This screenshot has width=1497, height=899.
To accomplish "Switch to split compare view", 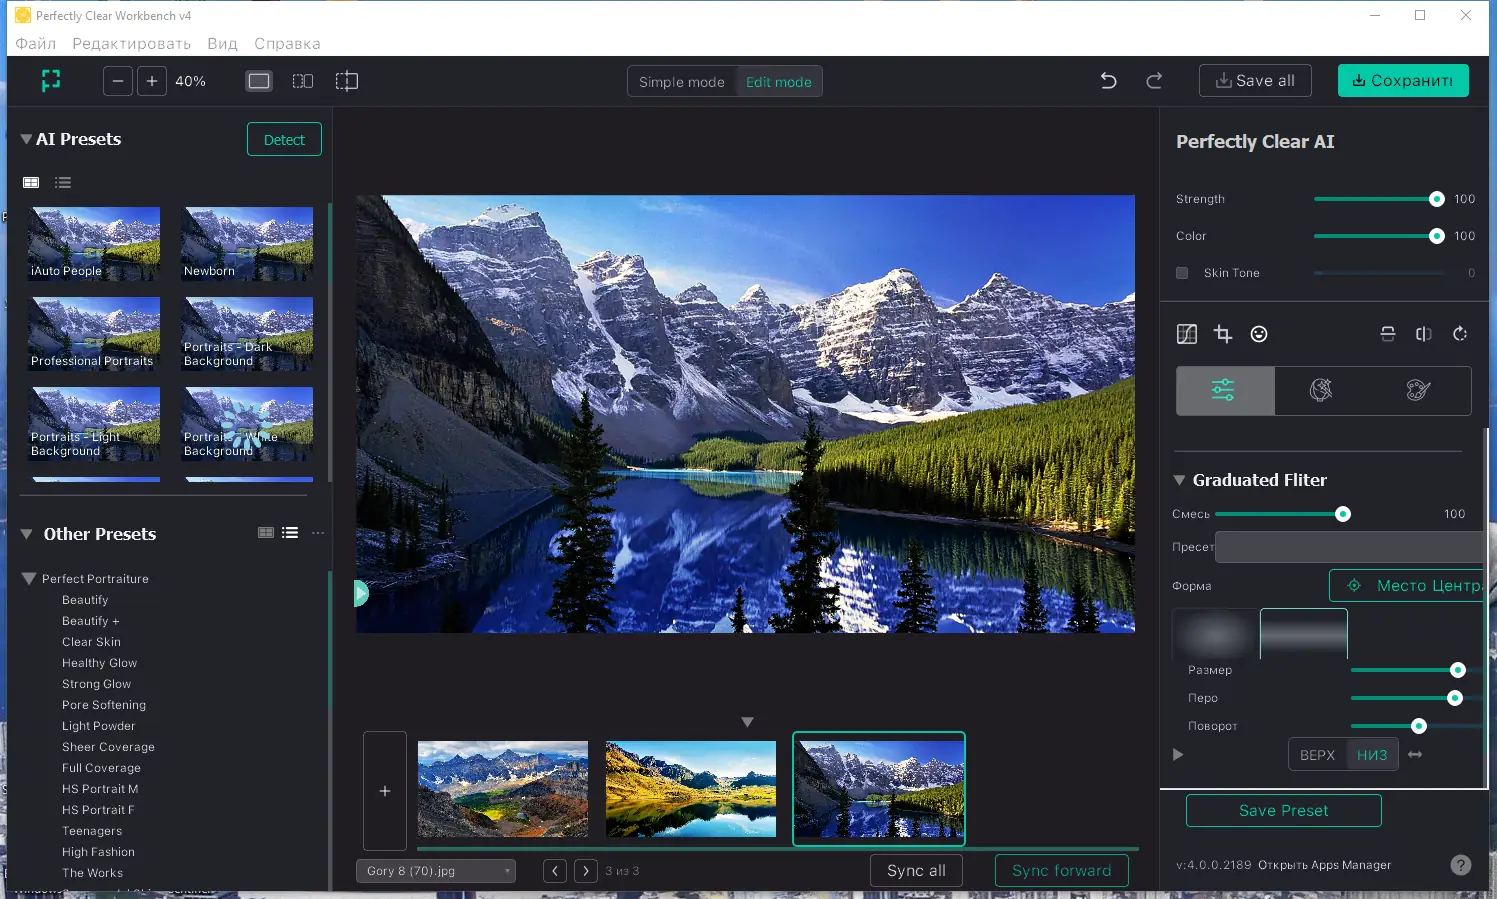I will tap(347, 81).
